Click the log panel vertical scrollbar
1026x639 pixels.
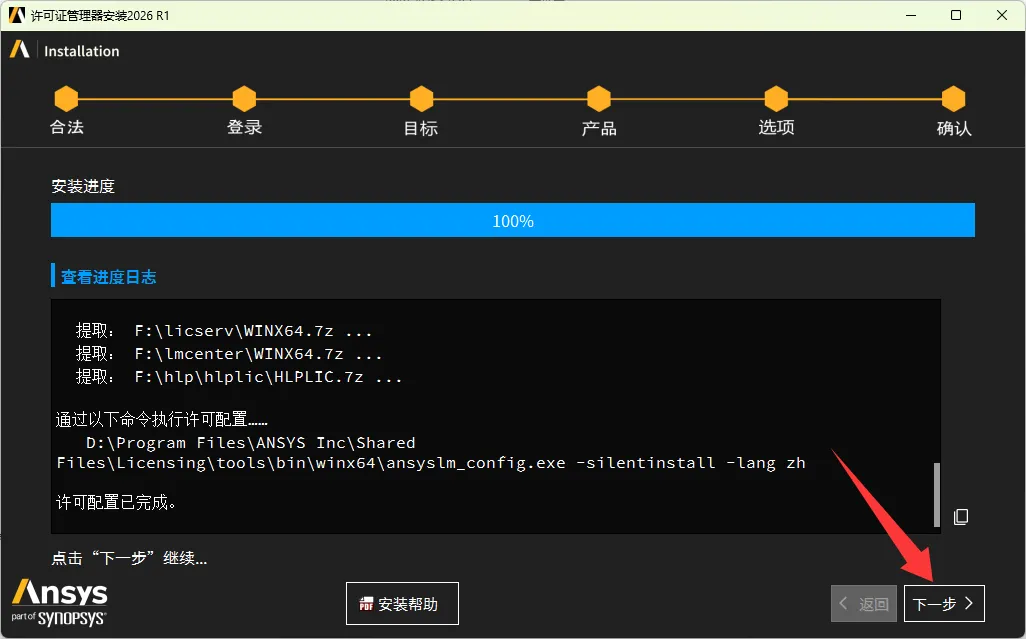[936, 494]
